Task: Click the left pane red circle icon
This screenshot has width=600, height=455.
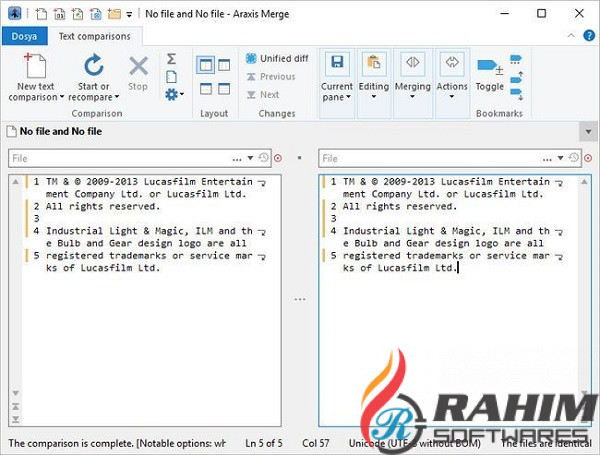Action: coord(279,158)
